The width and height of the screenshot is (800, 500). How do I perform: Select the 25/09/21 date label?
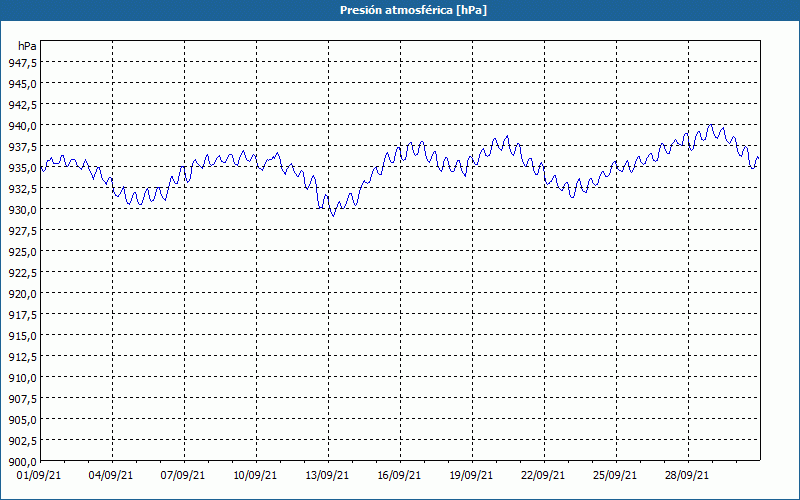(615, 475)
